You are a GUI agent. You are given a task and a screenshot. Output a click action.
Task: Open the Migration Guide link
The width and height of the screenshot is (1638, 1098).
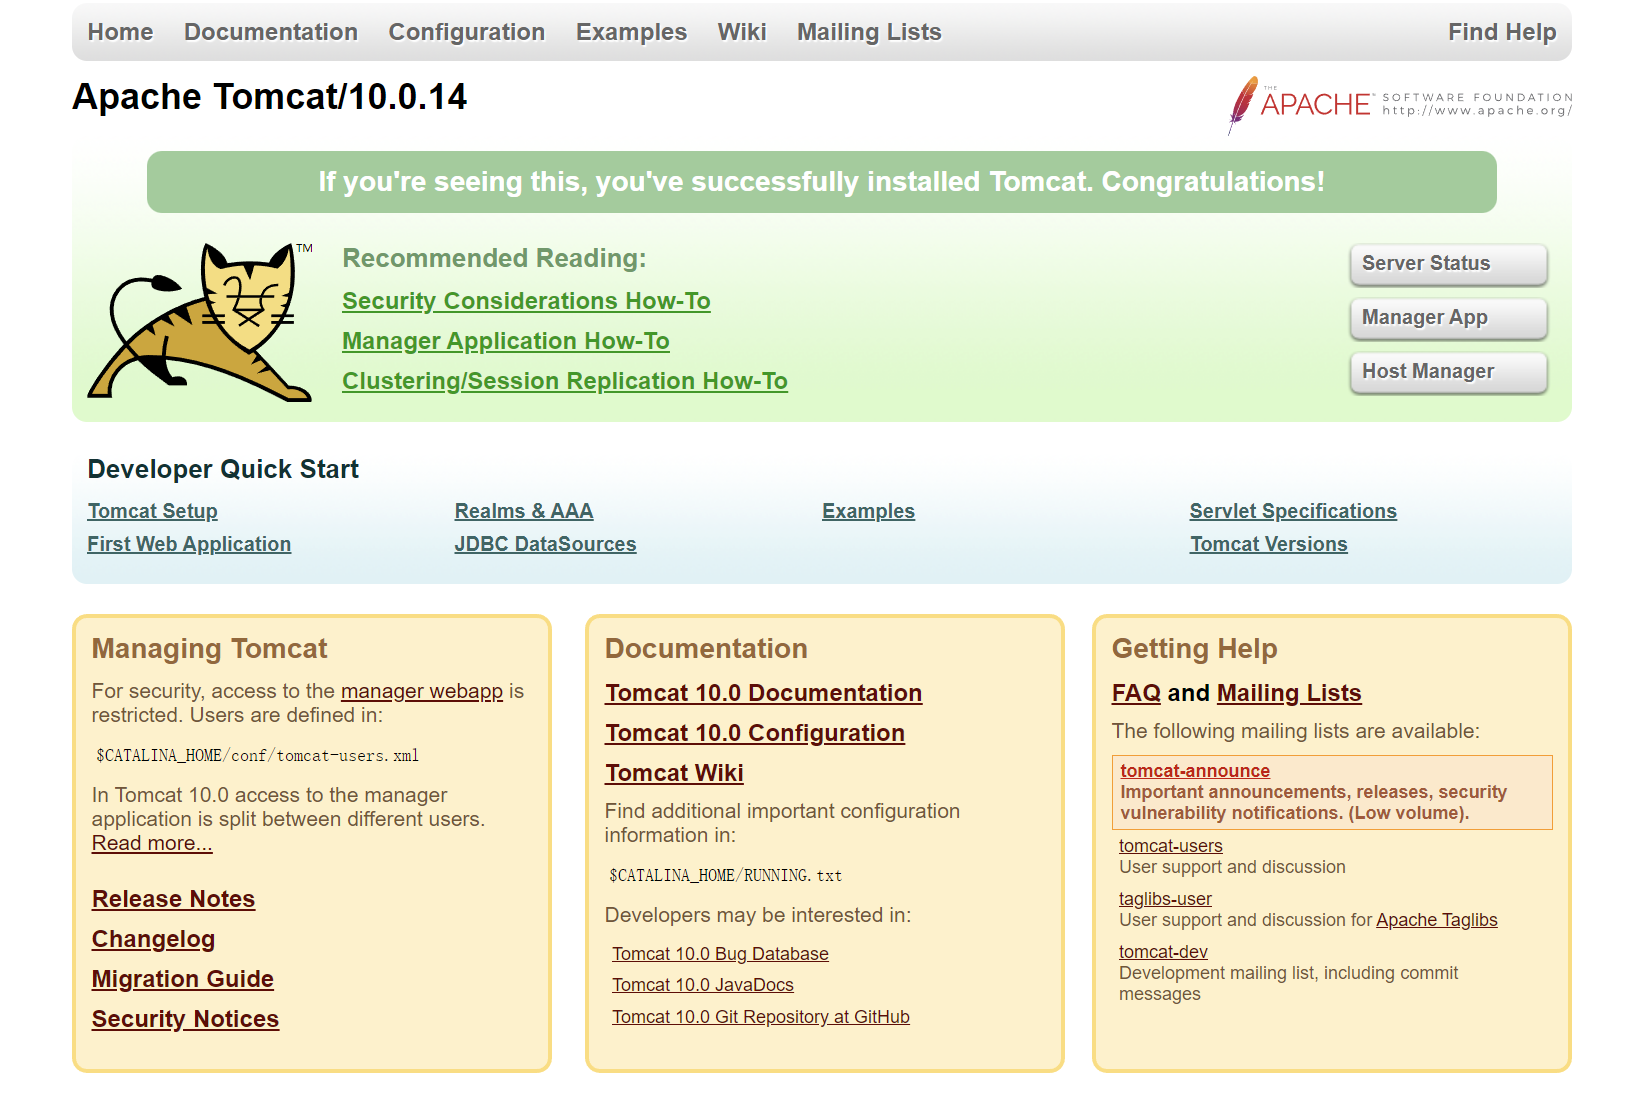pos(183,979)
